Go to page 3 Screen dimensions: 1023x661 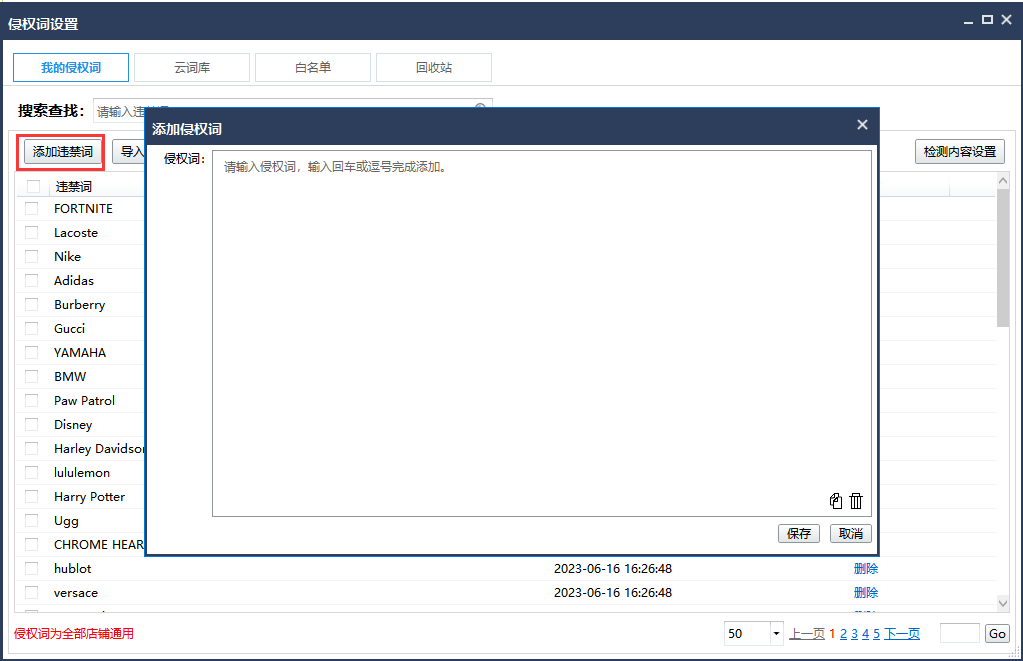(x=855, y=634)
